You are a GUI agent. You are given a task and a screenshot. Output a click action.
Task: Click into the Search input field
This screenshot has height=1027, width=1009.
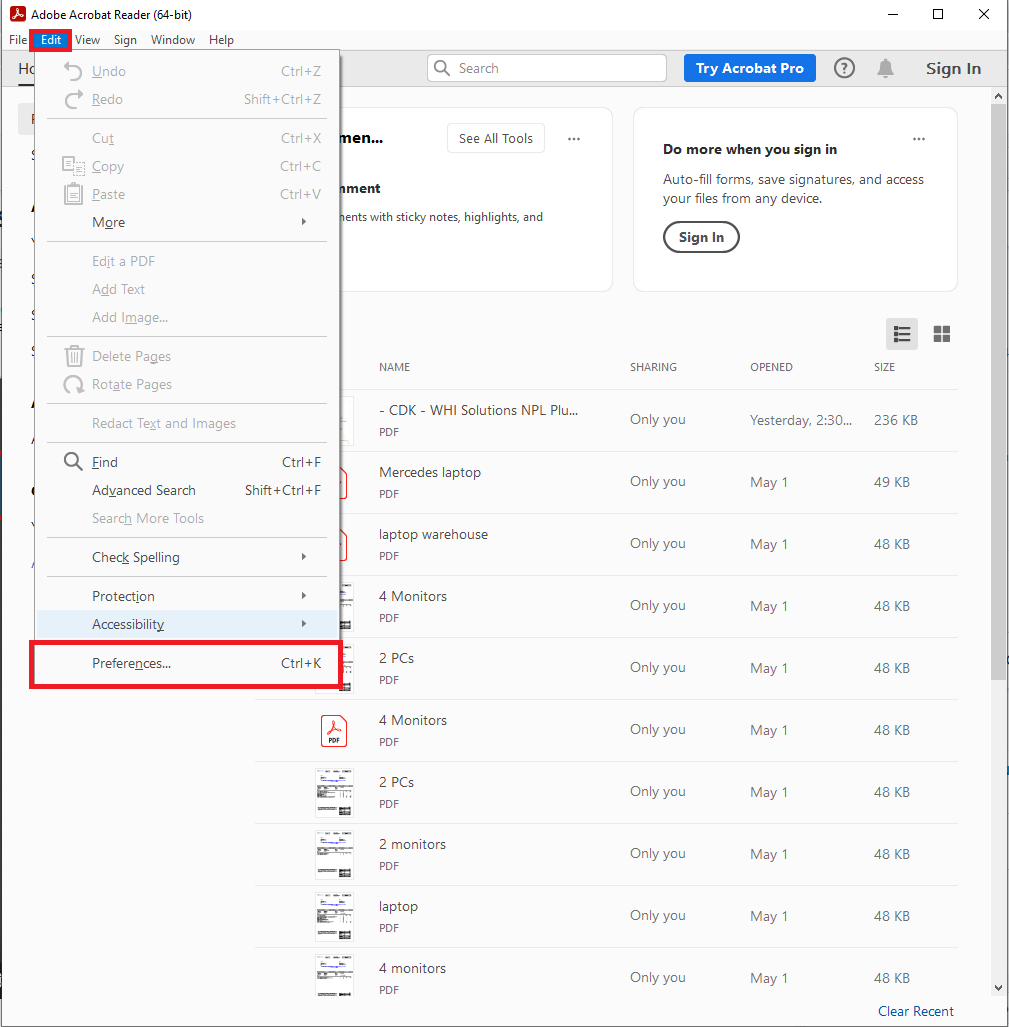547,68
